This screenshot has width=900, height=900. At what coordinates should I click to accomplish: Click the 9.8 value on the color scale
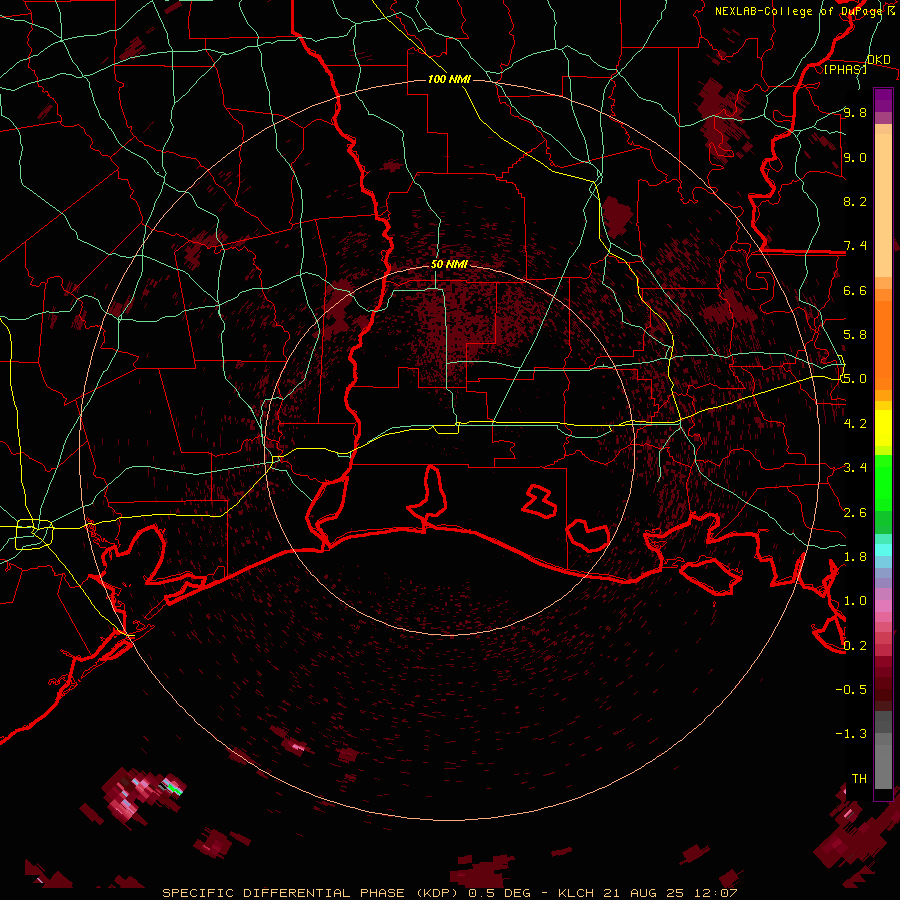coord(855,112)
